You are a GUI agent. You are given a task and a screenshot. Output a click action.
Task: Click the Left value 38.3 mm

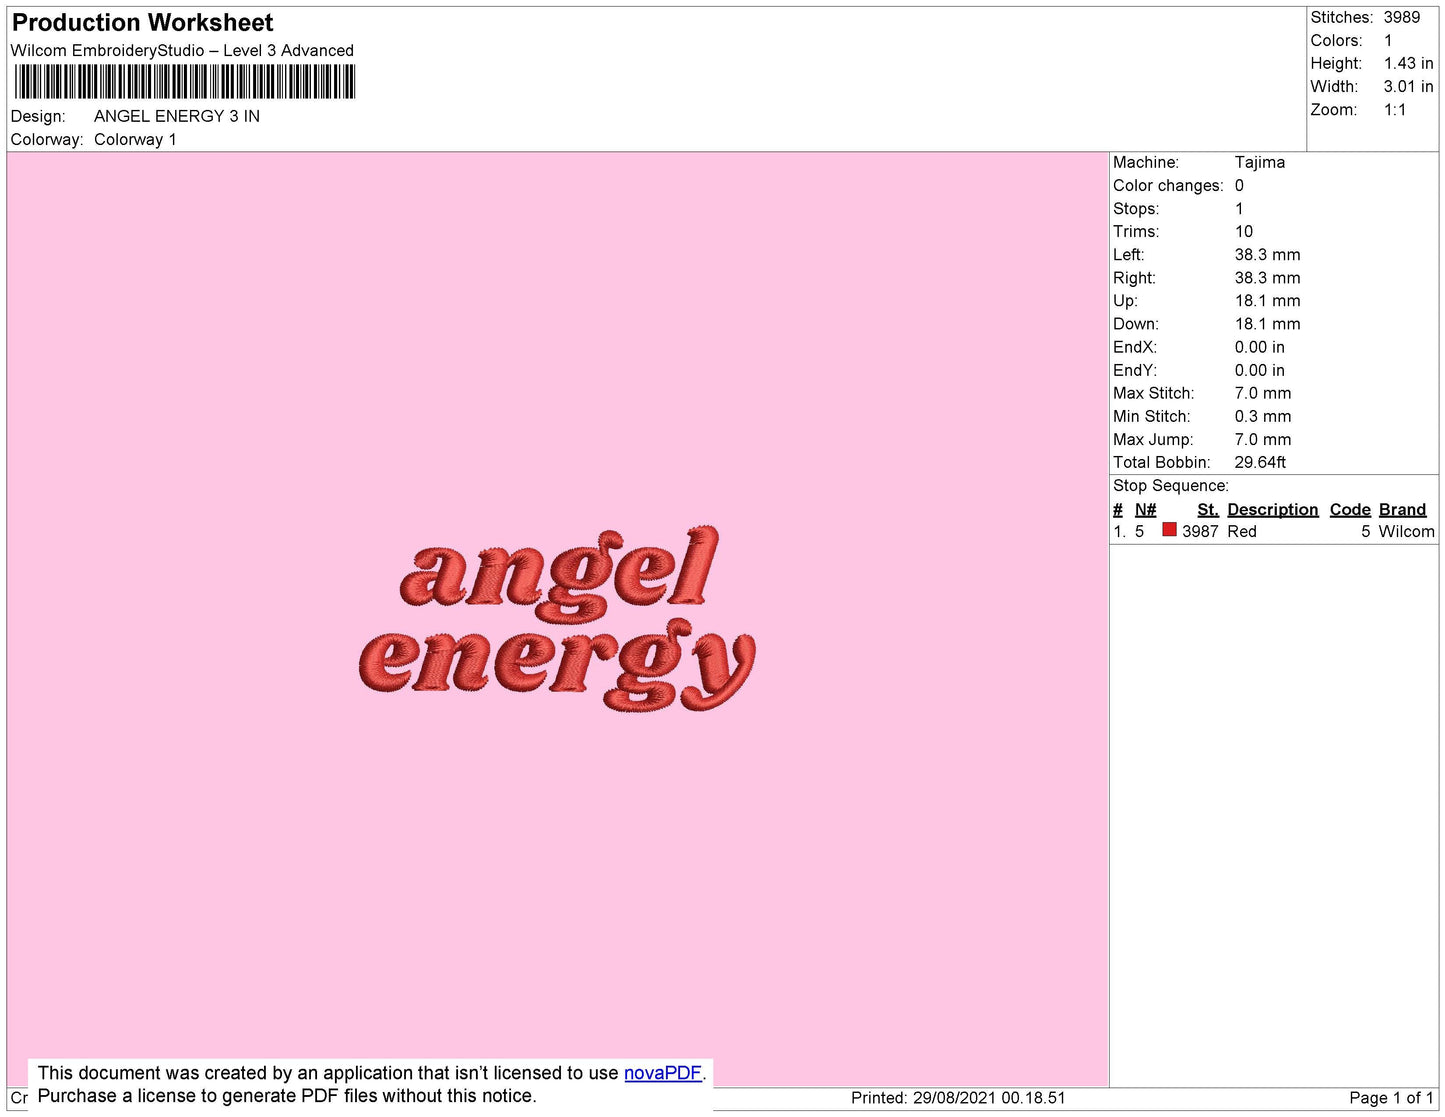(x=1268, y=255)
